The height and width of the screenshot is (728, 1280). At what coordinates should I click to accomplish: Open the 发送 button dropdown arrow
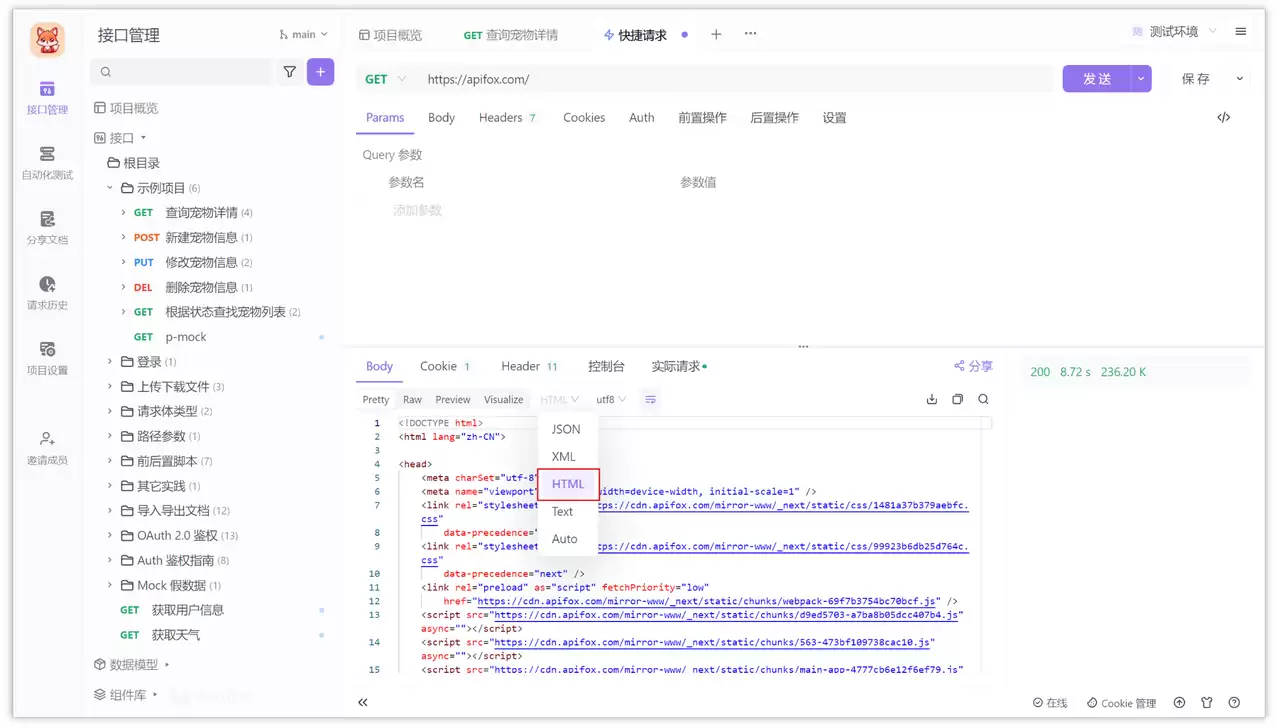[1141, 79]
